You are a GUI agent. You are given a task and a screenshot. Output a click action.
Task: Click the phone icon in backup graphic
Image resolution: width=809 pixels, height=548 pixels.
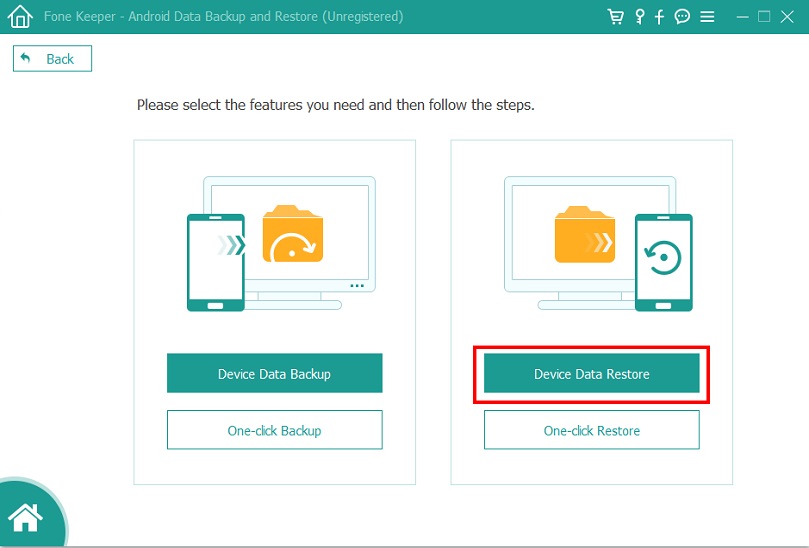[x=216, y=262]
